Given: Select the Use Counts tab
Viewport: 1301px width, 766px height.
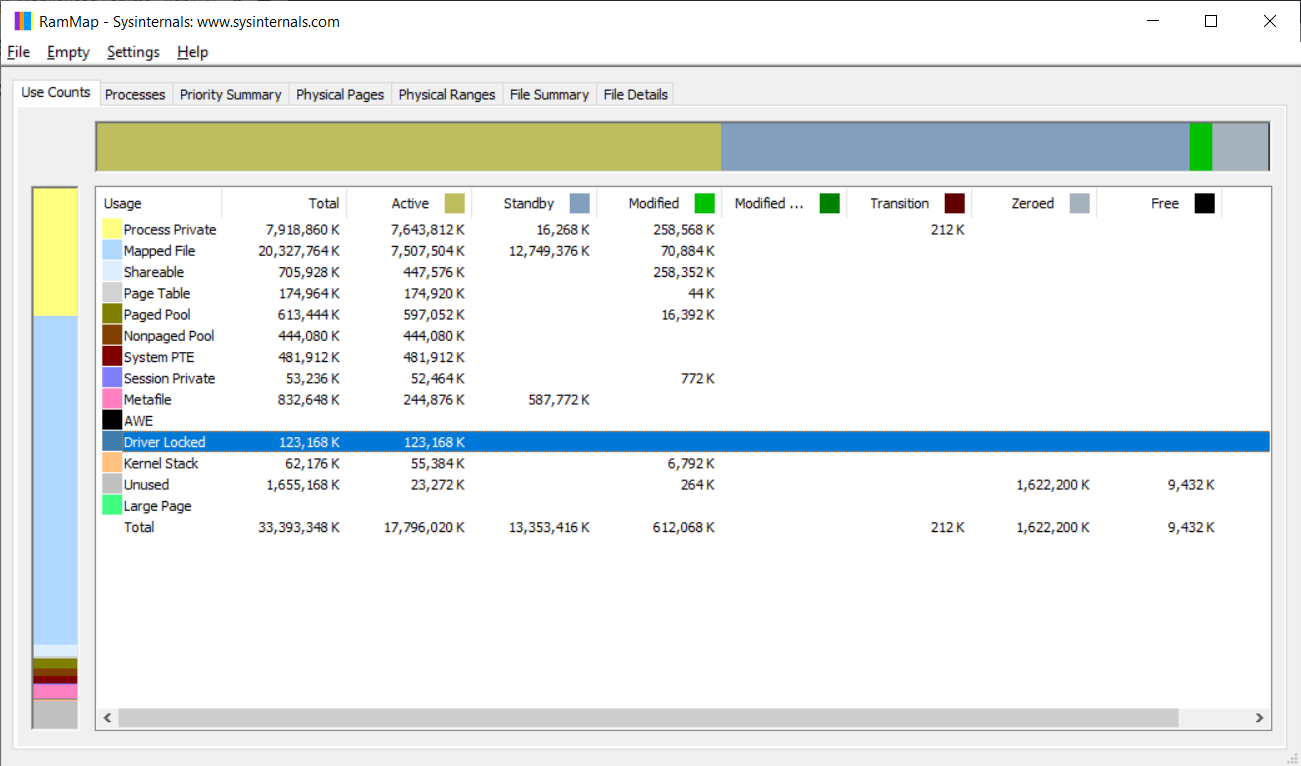Looking at the screenshot, I should pyautogui.click(x=56, y=92).
